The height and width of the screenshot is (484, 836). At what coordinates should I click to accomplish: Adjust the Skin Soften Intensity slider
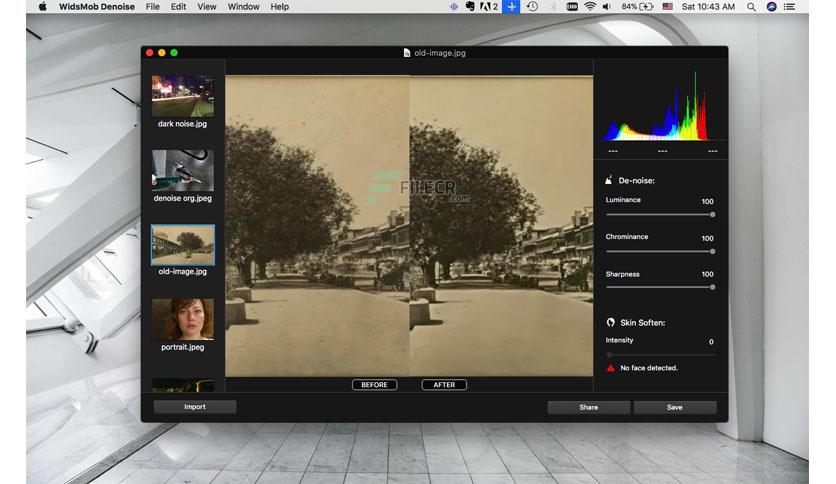[x=661, y=354]
